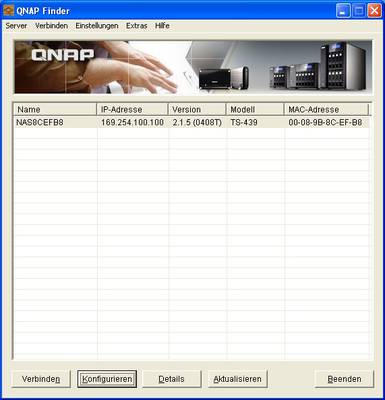Close the QNAP Finder window
Screen dimensions: 385x400
[x=374, y=11]
